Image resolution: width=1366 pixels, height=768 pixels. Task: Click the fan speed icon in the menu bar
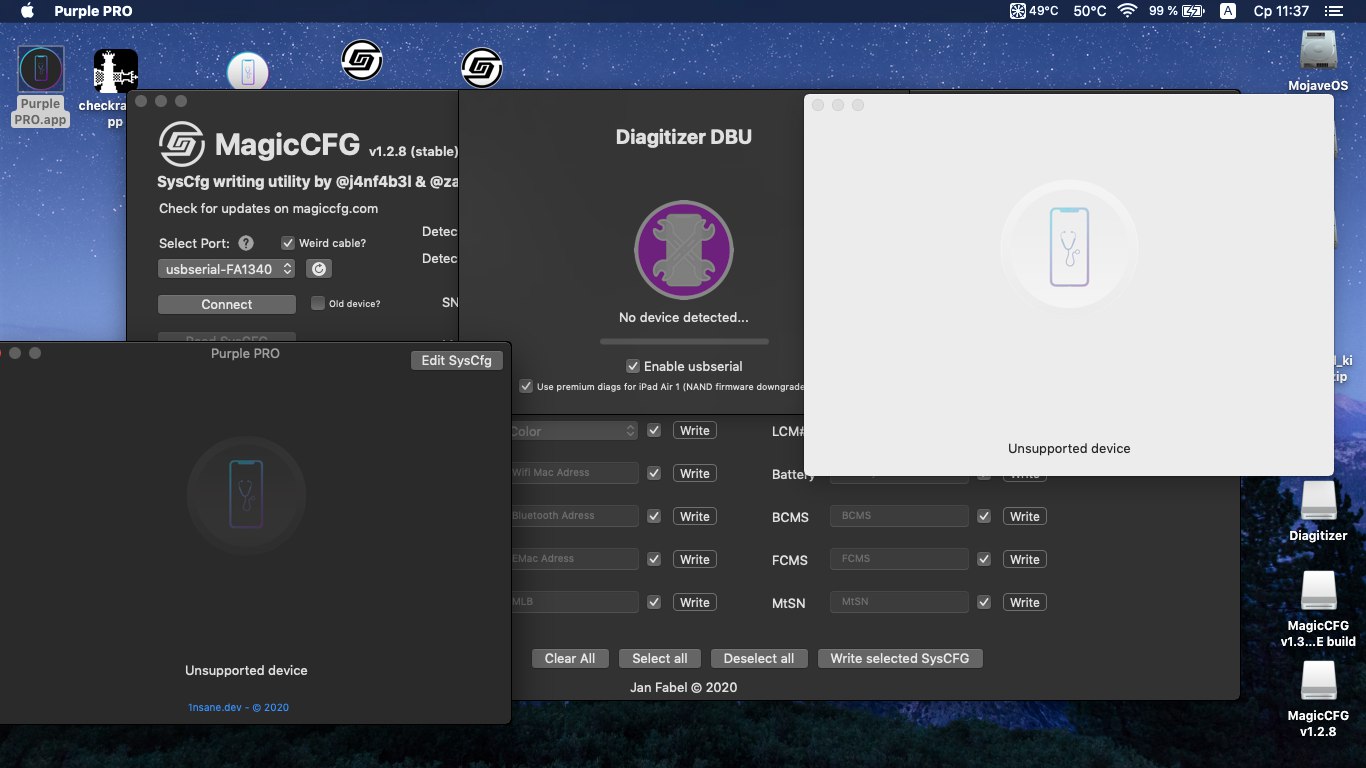1017,11
